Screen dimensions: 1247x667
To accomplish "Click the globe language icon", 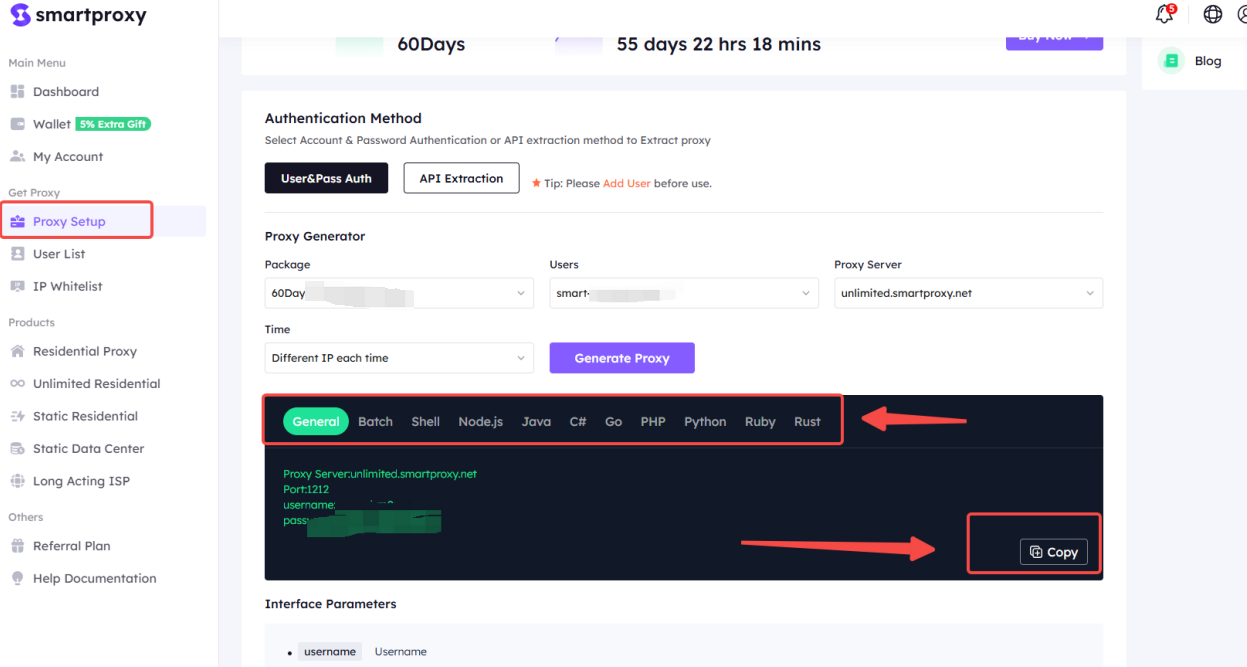I will (1213, 14).
